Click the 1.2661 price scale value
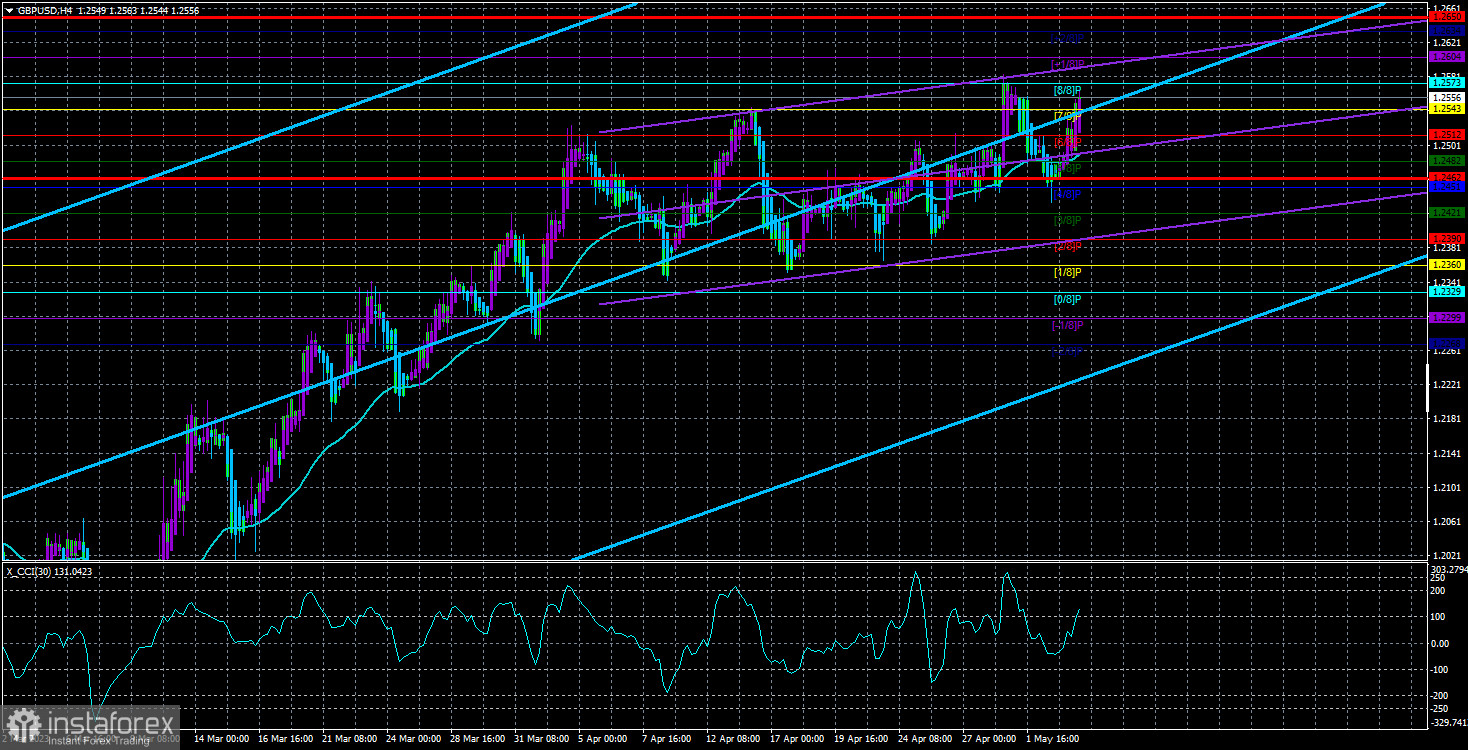The height and width of the screenshot is (750, 1468). tap(1446, 8)
